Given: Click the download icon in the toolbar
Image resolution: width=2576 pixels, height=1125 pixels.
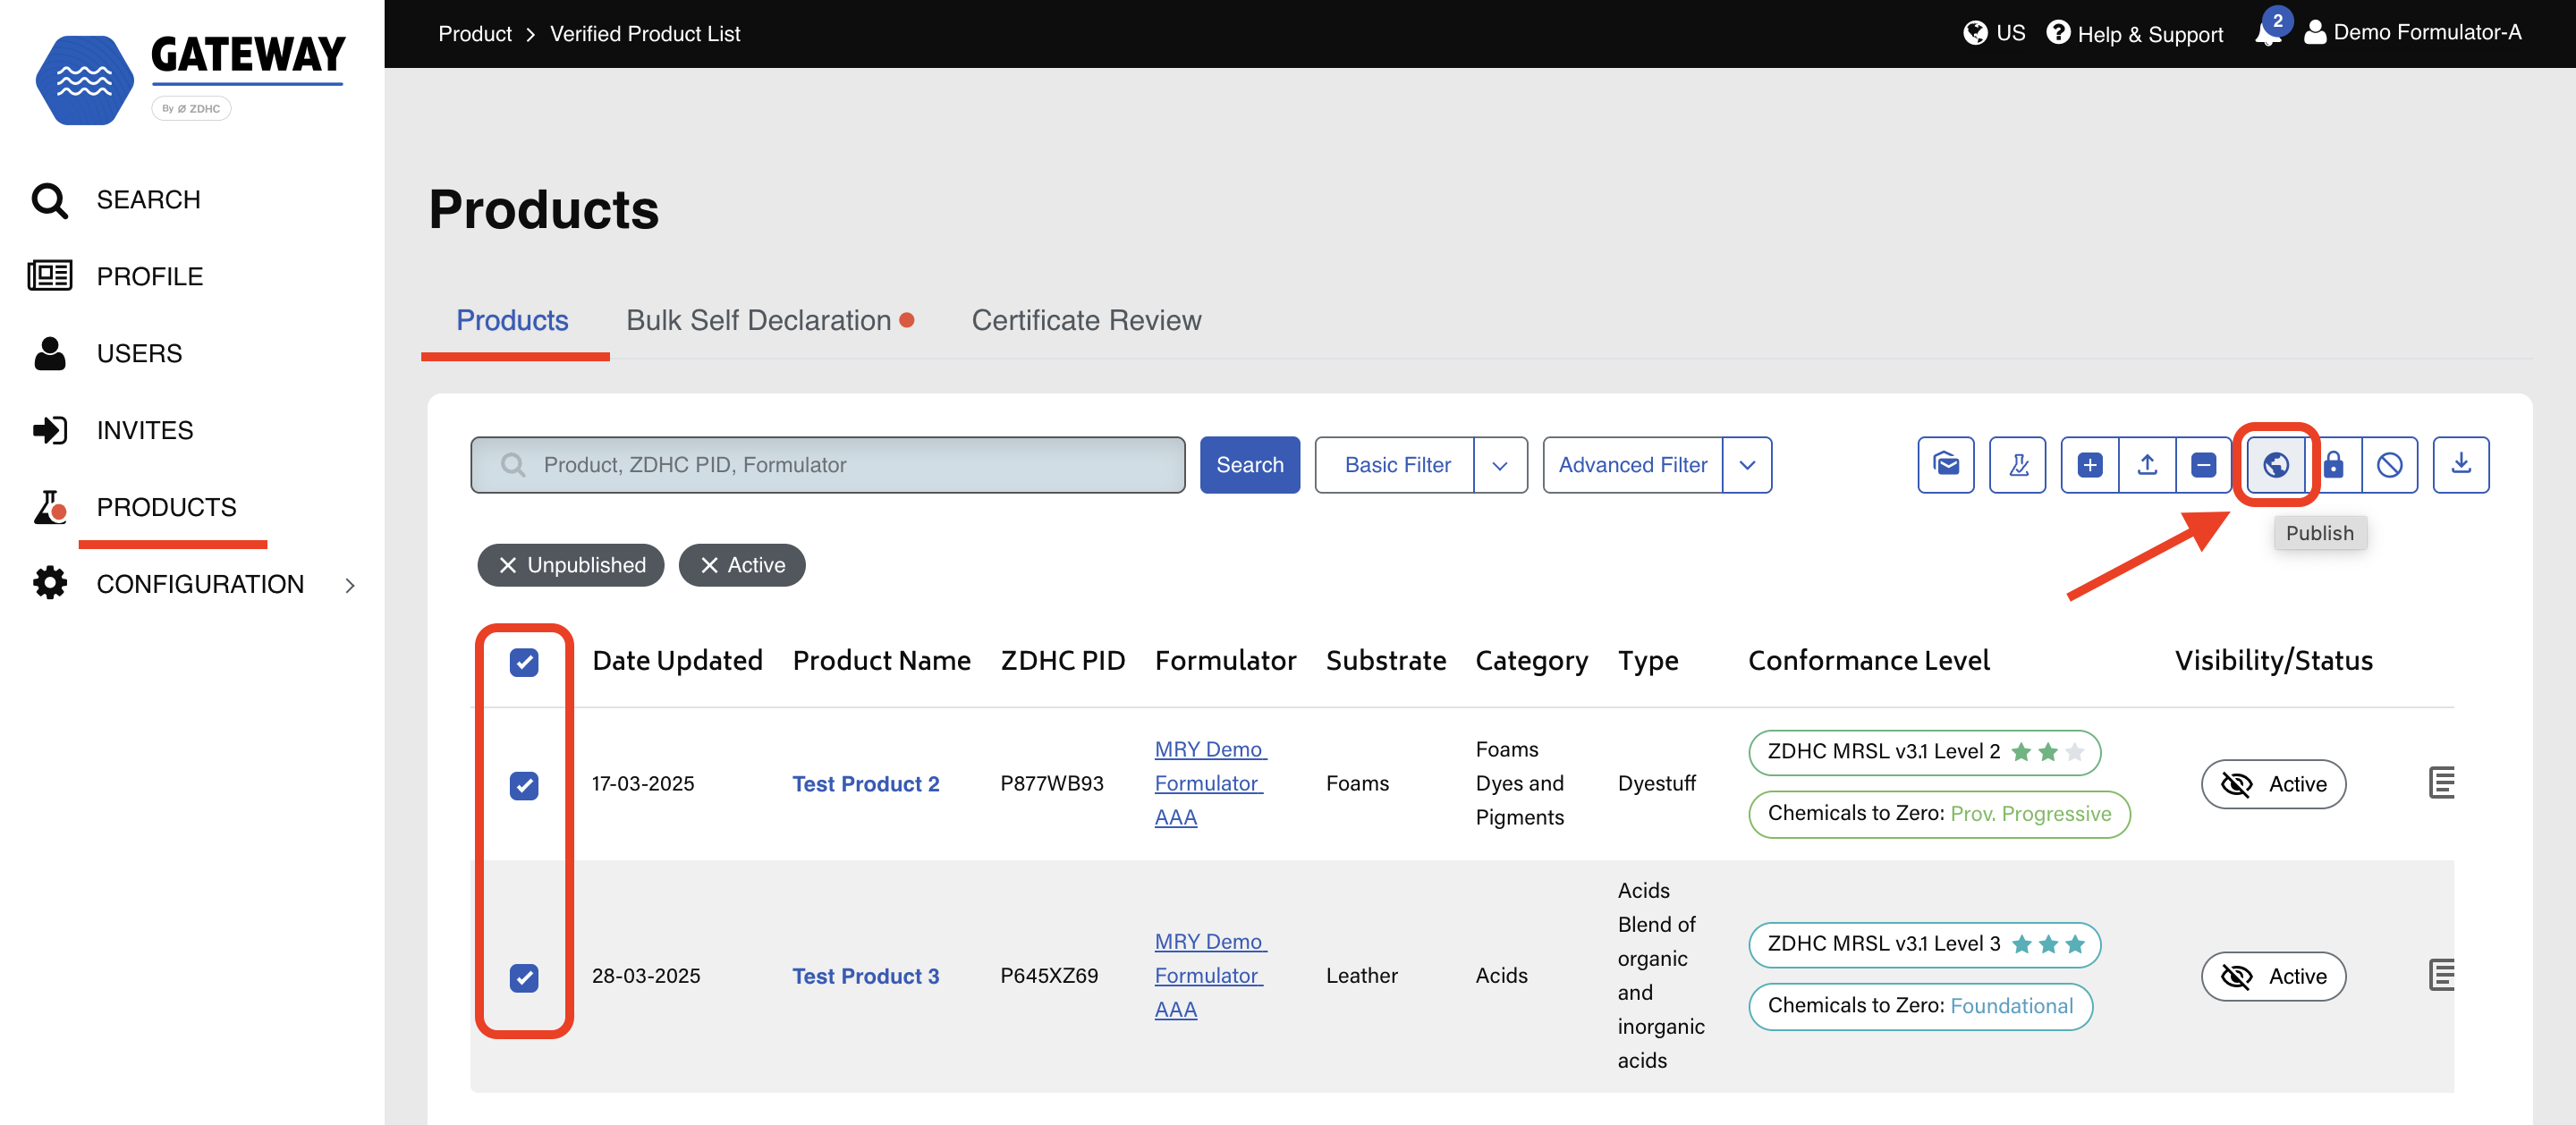Looking at the screenshot, I should [x=2461, y=465].
